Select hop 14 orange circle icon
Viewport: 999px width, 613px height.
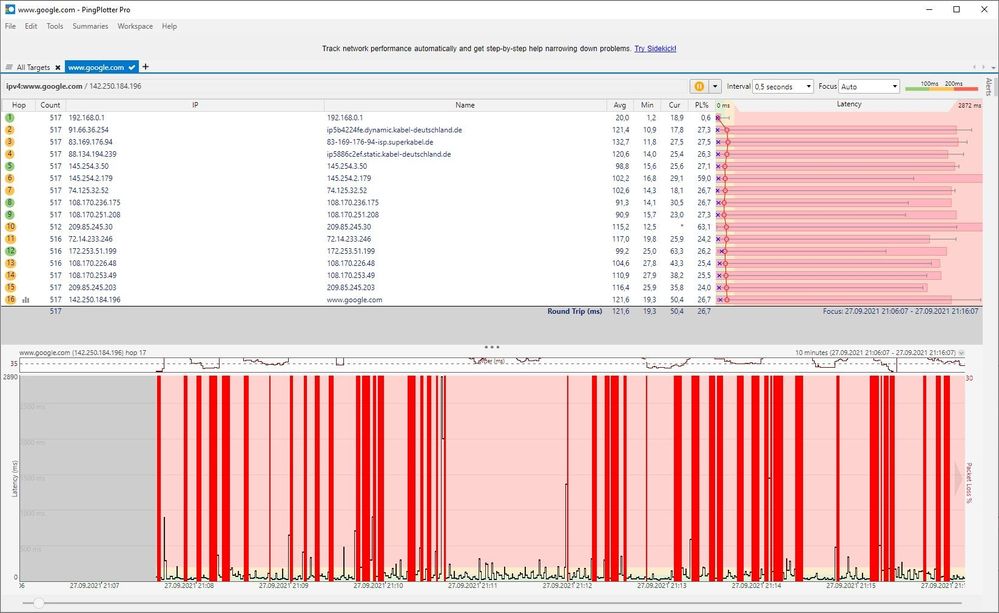(10, 275)
